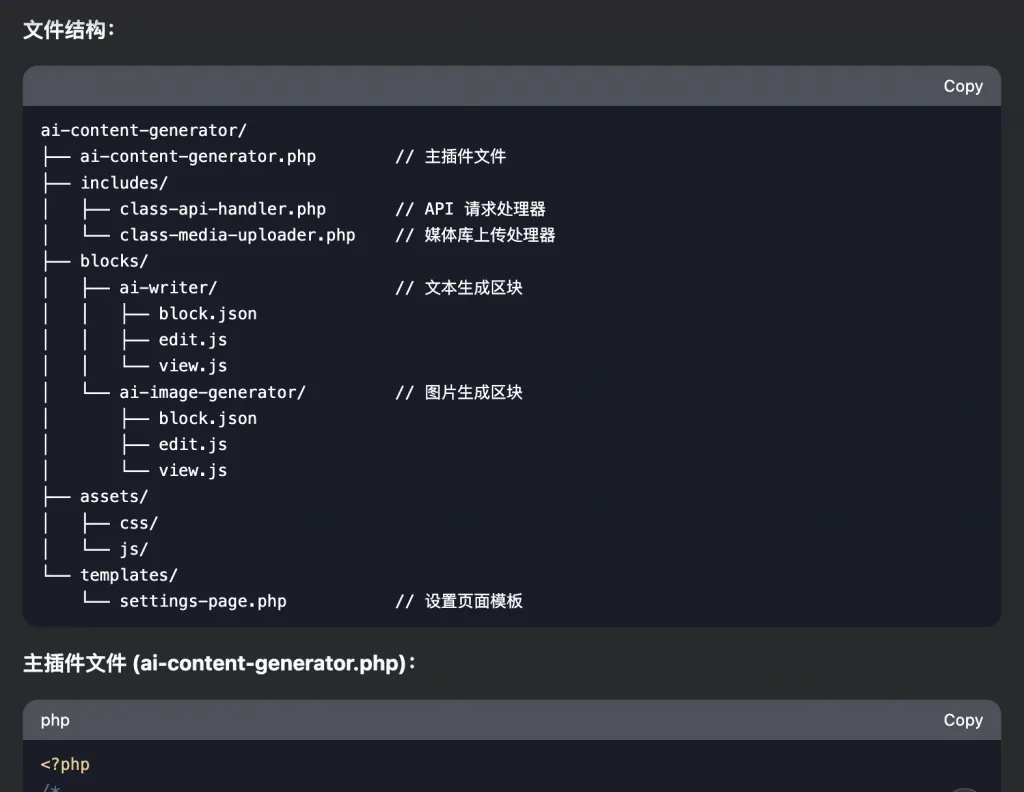
Task: Select class-media-uploader.php in the tree
Action: pyautogui.click(x=237, y=235)
